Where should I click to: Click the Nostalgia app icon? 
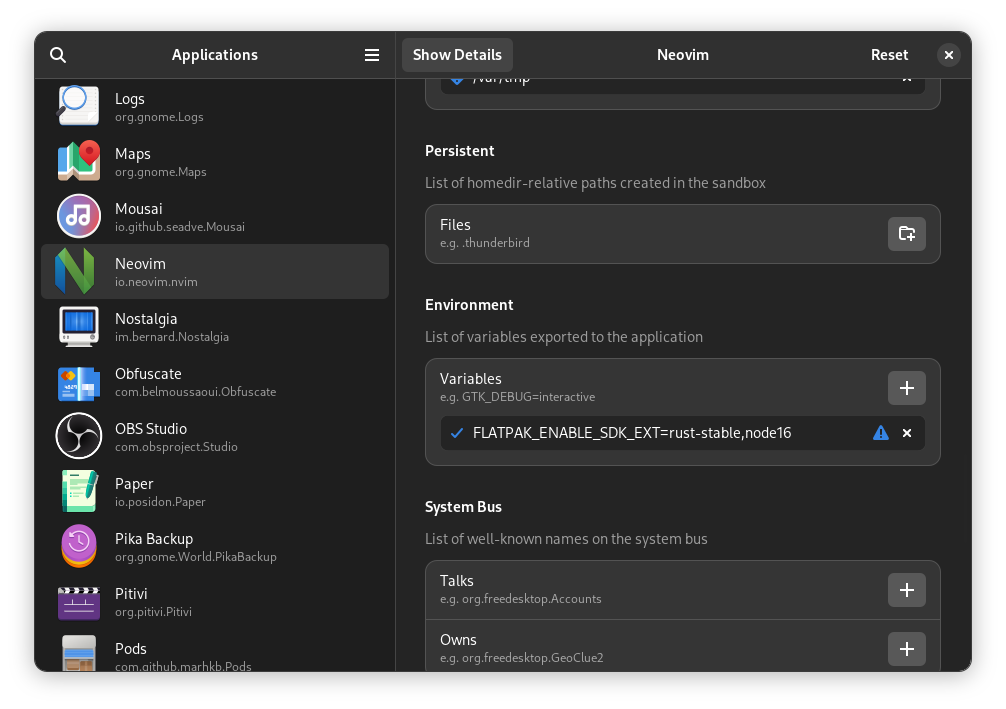[x=78, y=326]
